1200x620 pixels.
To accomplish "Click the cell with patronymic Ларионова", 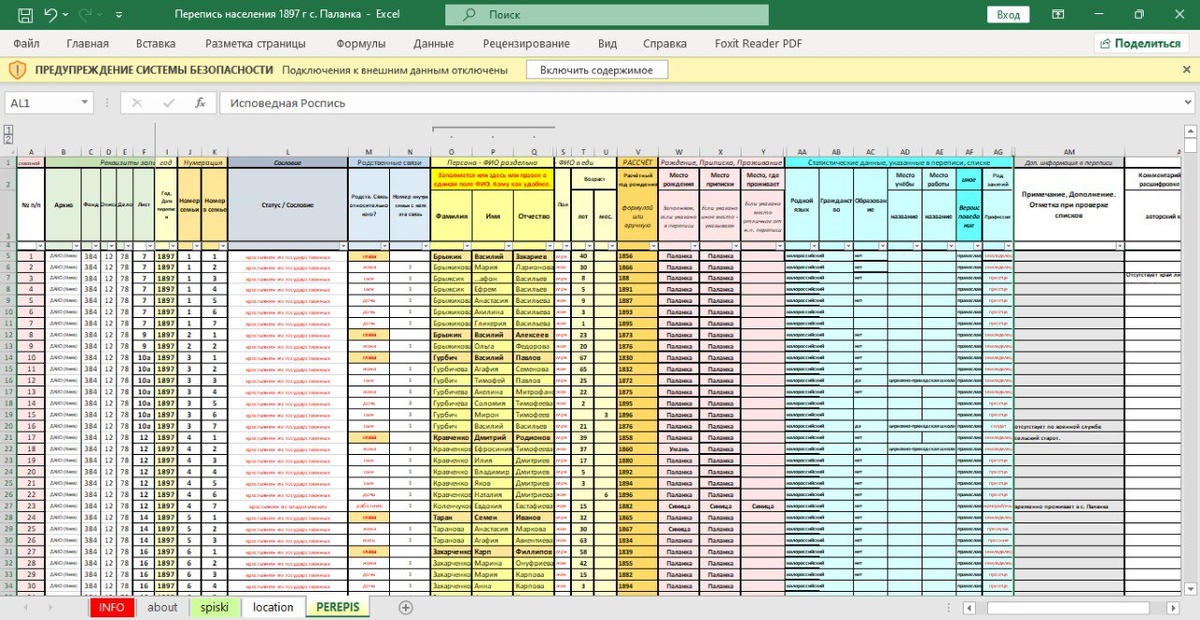I will (532, 267).
